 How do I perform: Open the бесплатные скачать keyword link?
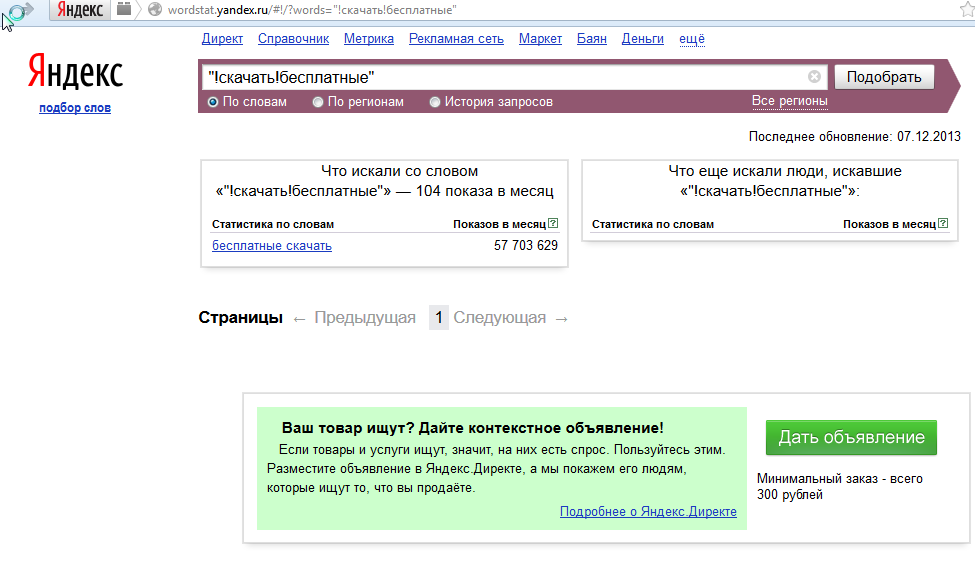(272, 246)
